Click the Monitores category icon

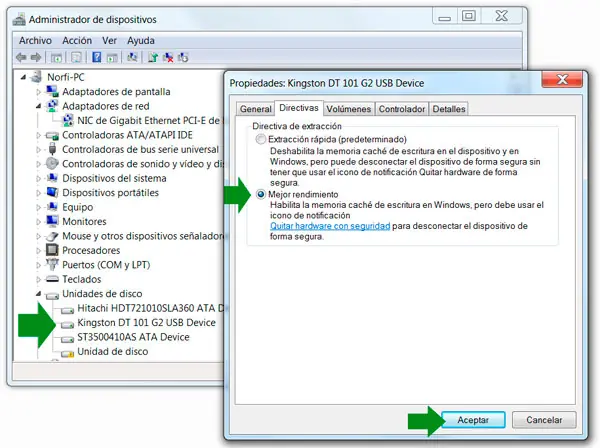tap(52, 221)
